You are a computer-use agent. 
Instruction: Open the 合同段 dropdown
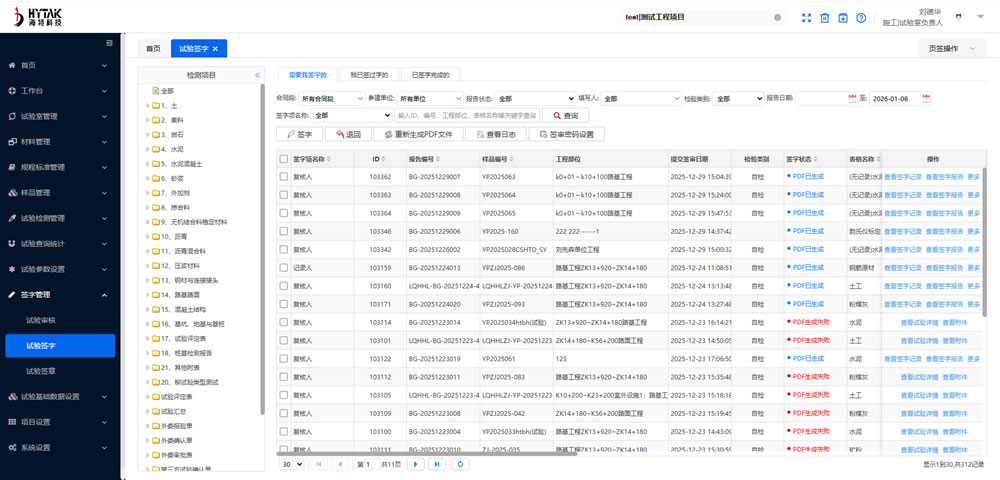(331, 99)
